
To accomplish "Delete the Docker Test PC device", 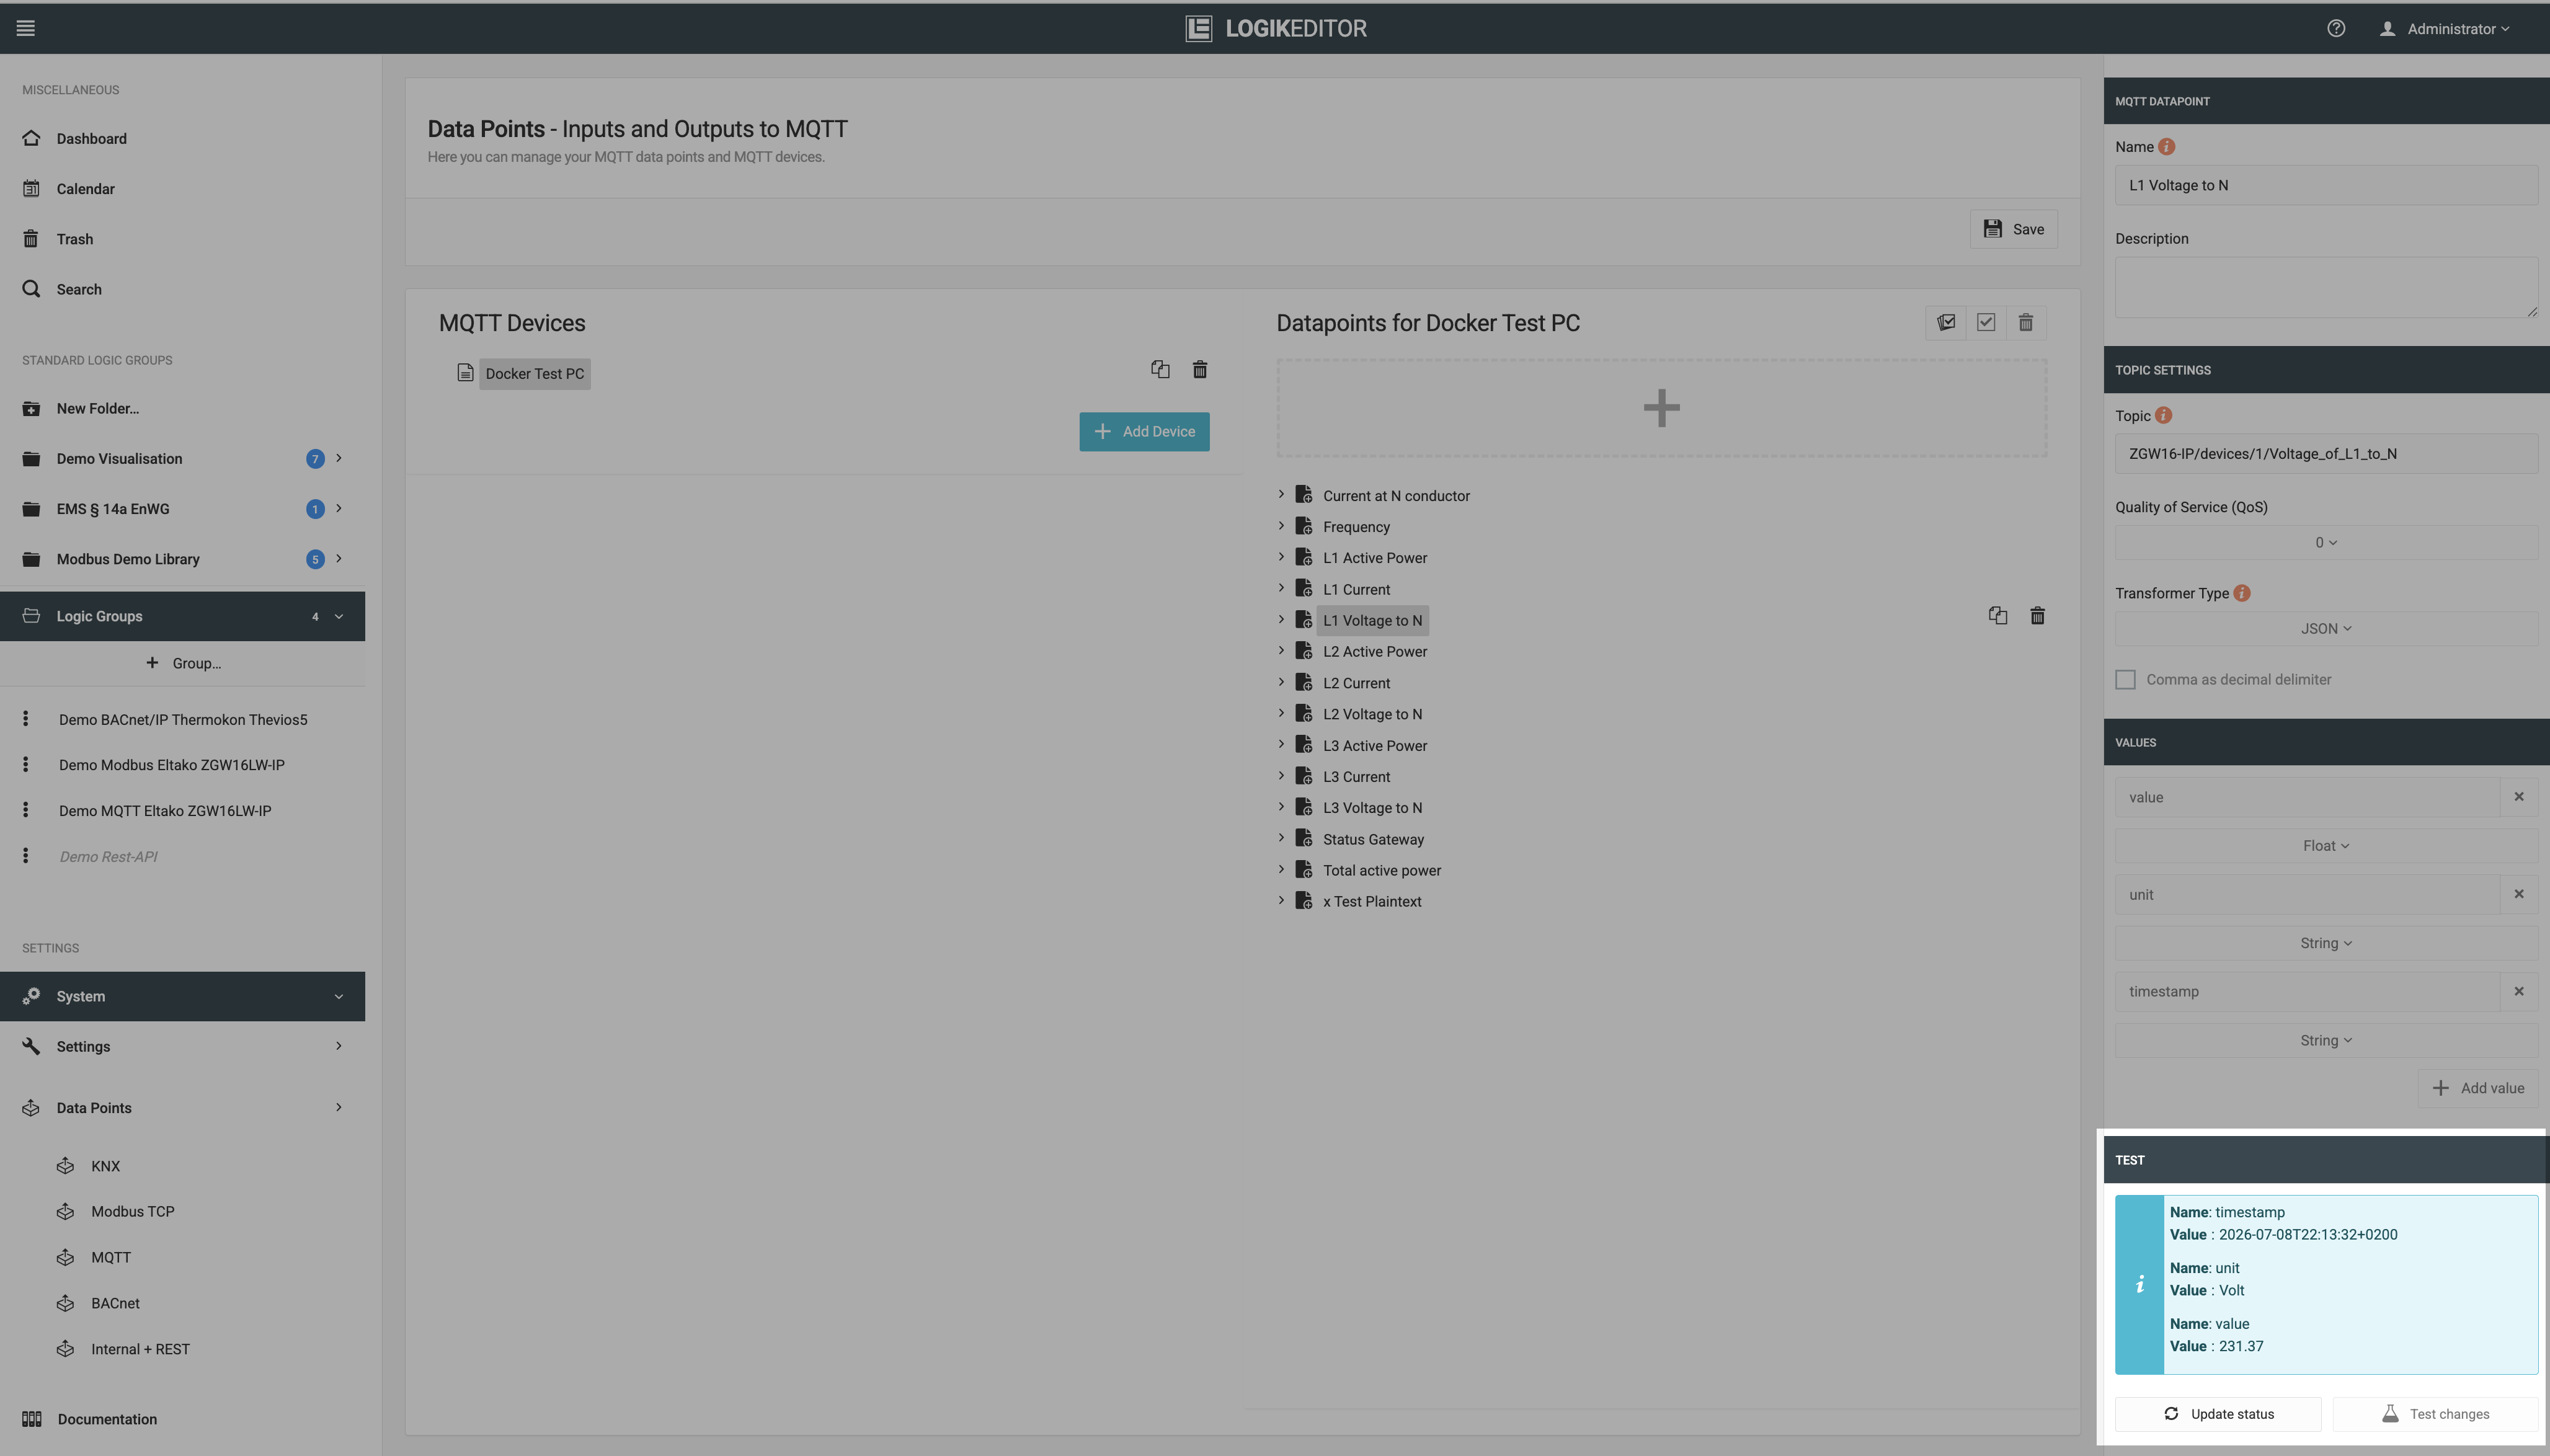I will 1200,370.
